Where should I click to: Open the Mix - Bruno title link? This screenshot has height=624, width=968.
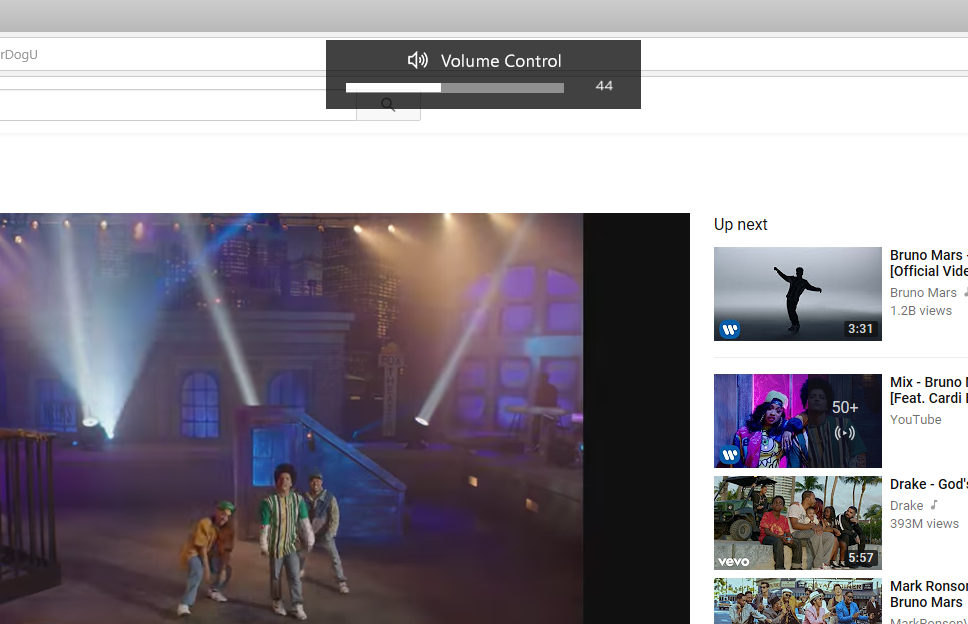(x=928, y=390)
